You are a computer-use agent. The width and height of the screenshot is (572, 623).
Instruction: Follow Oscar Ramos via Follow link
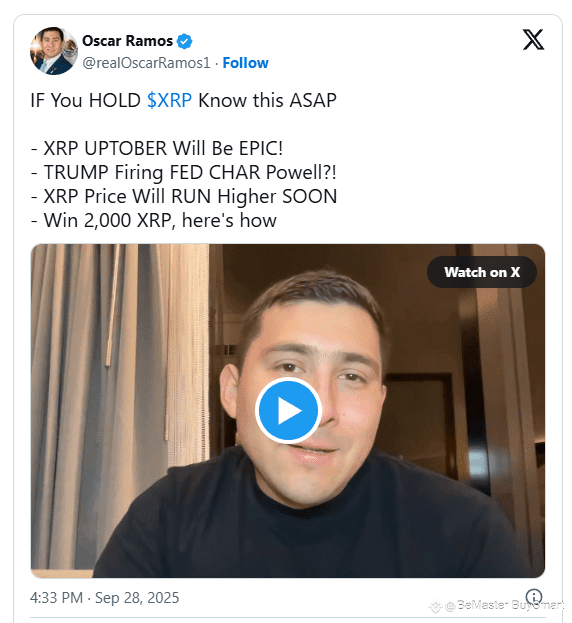click(245, 63)
